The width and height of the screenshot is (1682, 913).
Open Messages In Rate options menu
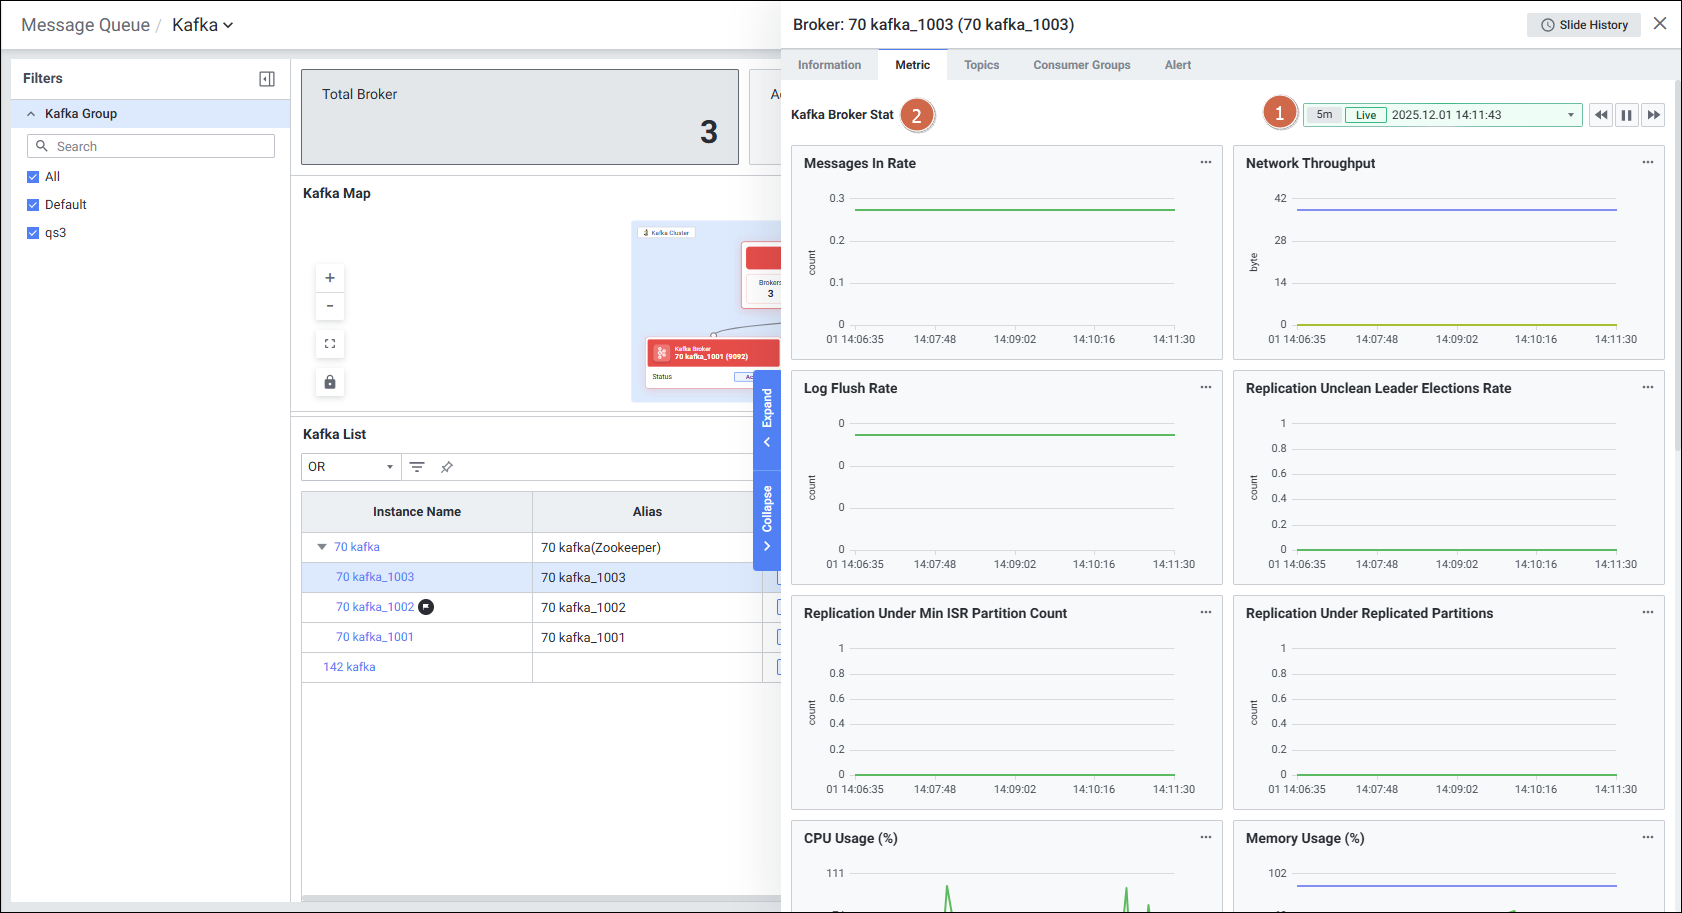[x=1206, y=162]
